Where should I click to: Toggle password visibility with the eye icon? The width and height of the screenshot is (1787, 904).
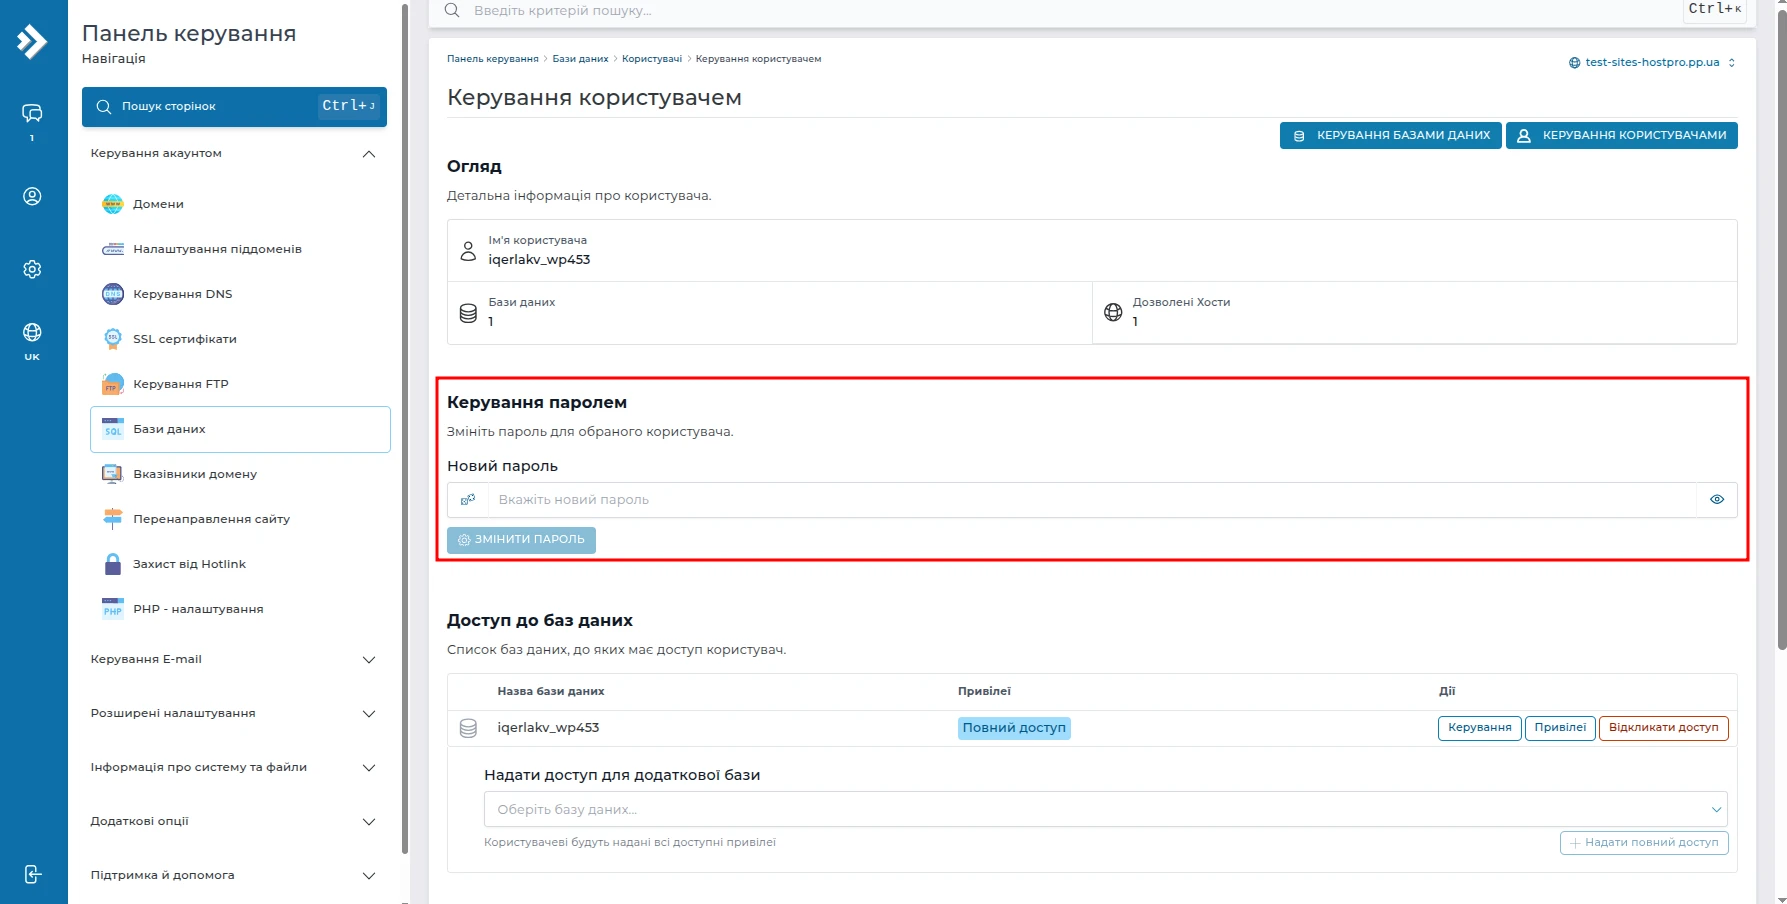1717,500
